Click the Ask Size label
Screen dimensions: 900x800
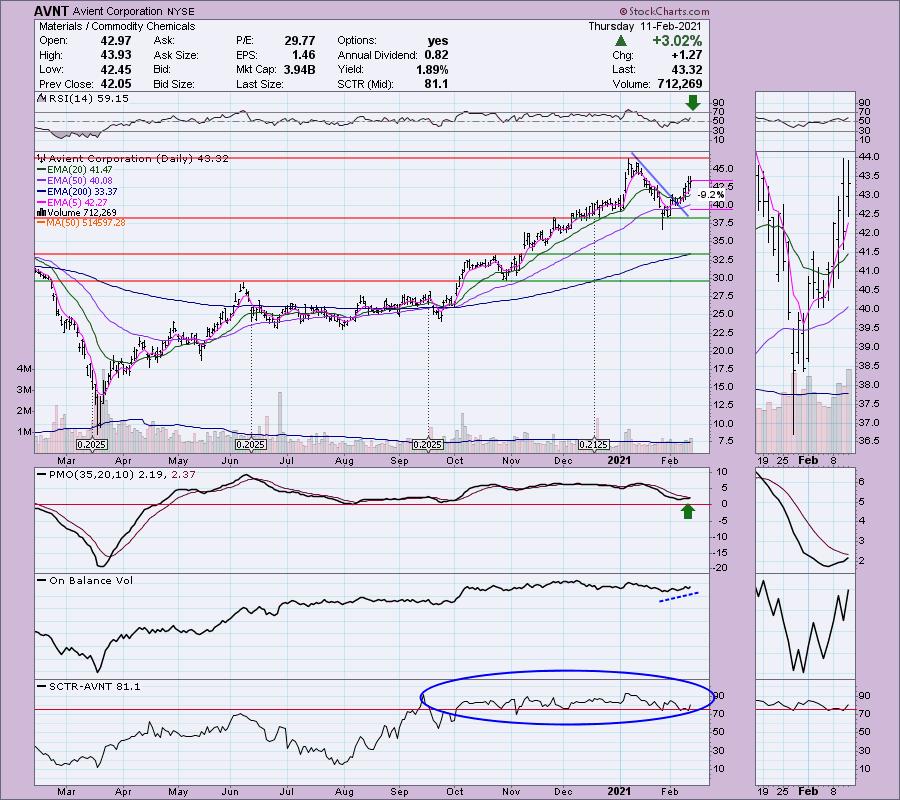[x=176, y=55]
